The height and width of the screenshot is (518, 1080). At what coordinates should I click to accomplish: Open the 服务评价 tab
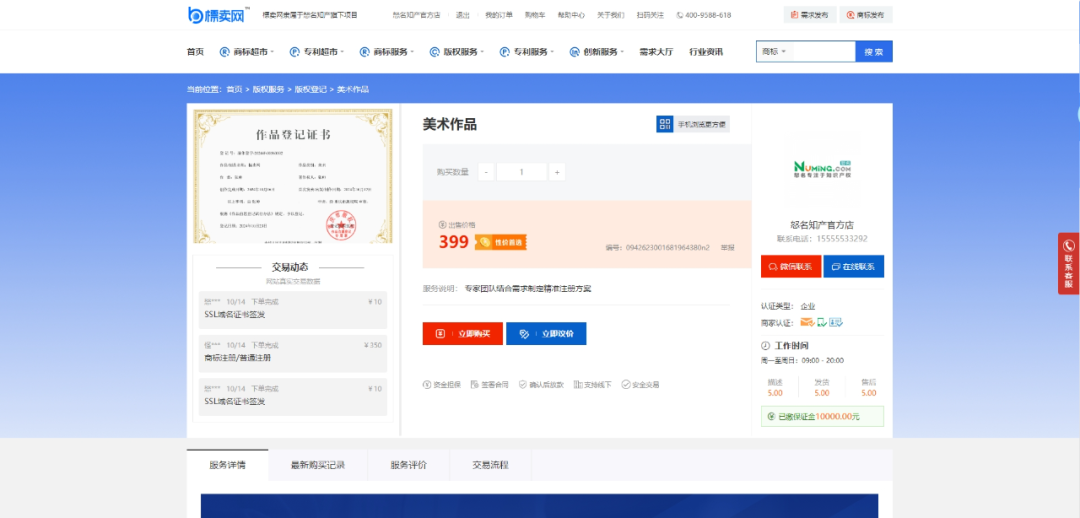[408, 465]
